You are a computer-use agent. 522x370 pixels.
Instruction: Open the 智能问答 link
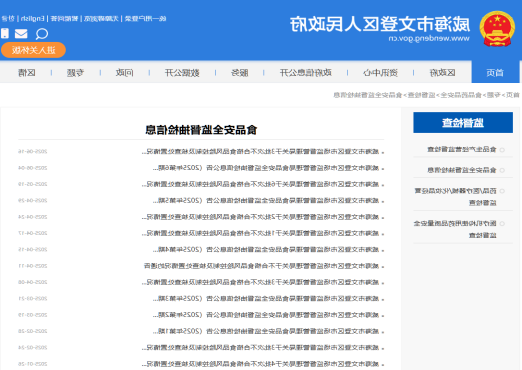(x=64, y=18)
